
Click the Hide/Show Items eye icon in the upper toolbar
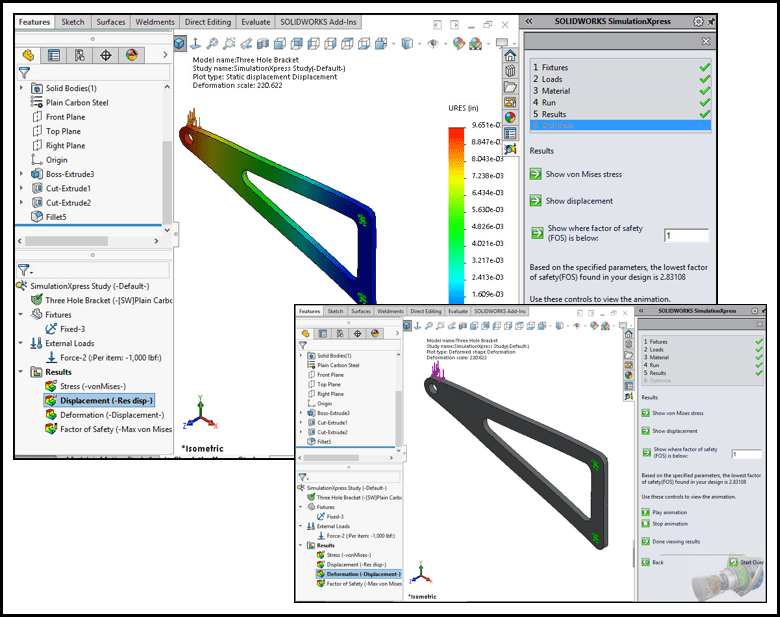(x=433, y=44)
